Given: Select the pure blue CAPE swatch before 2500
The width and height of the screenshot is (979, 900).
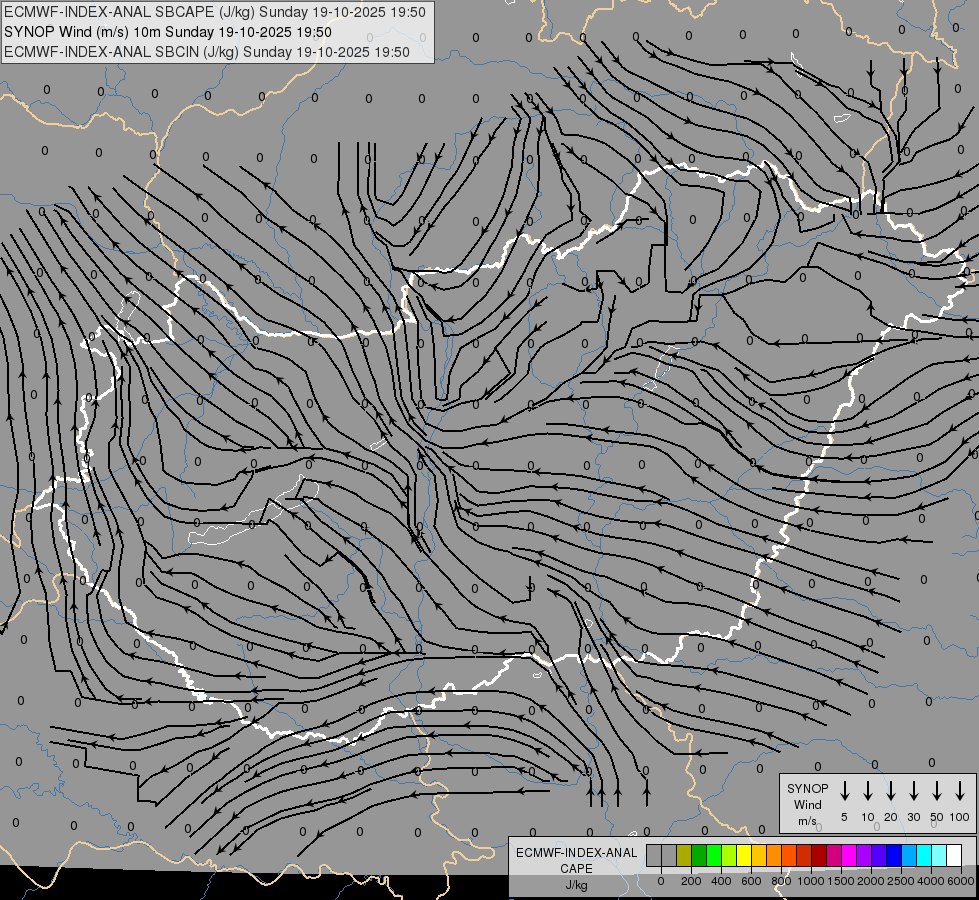Looking at the screenshot, I should click(895, 855).
